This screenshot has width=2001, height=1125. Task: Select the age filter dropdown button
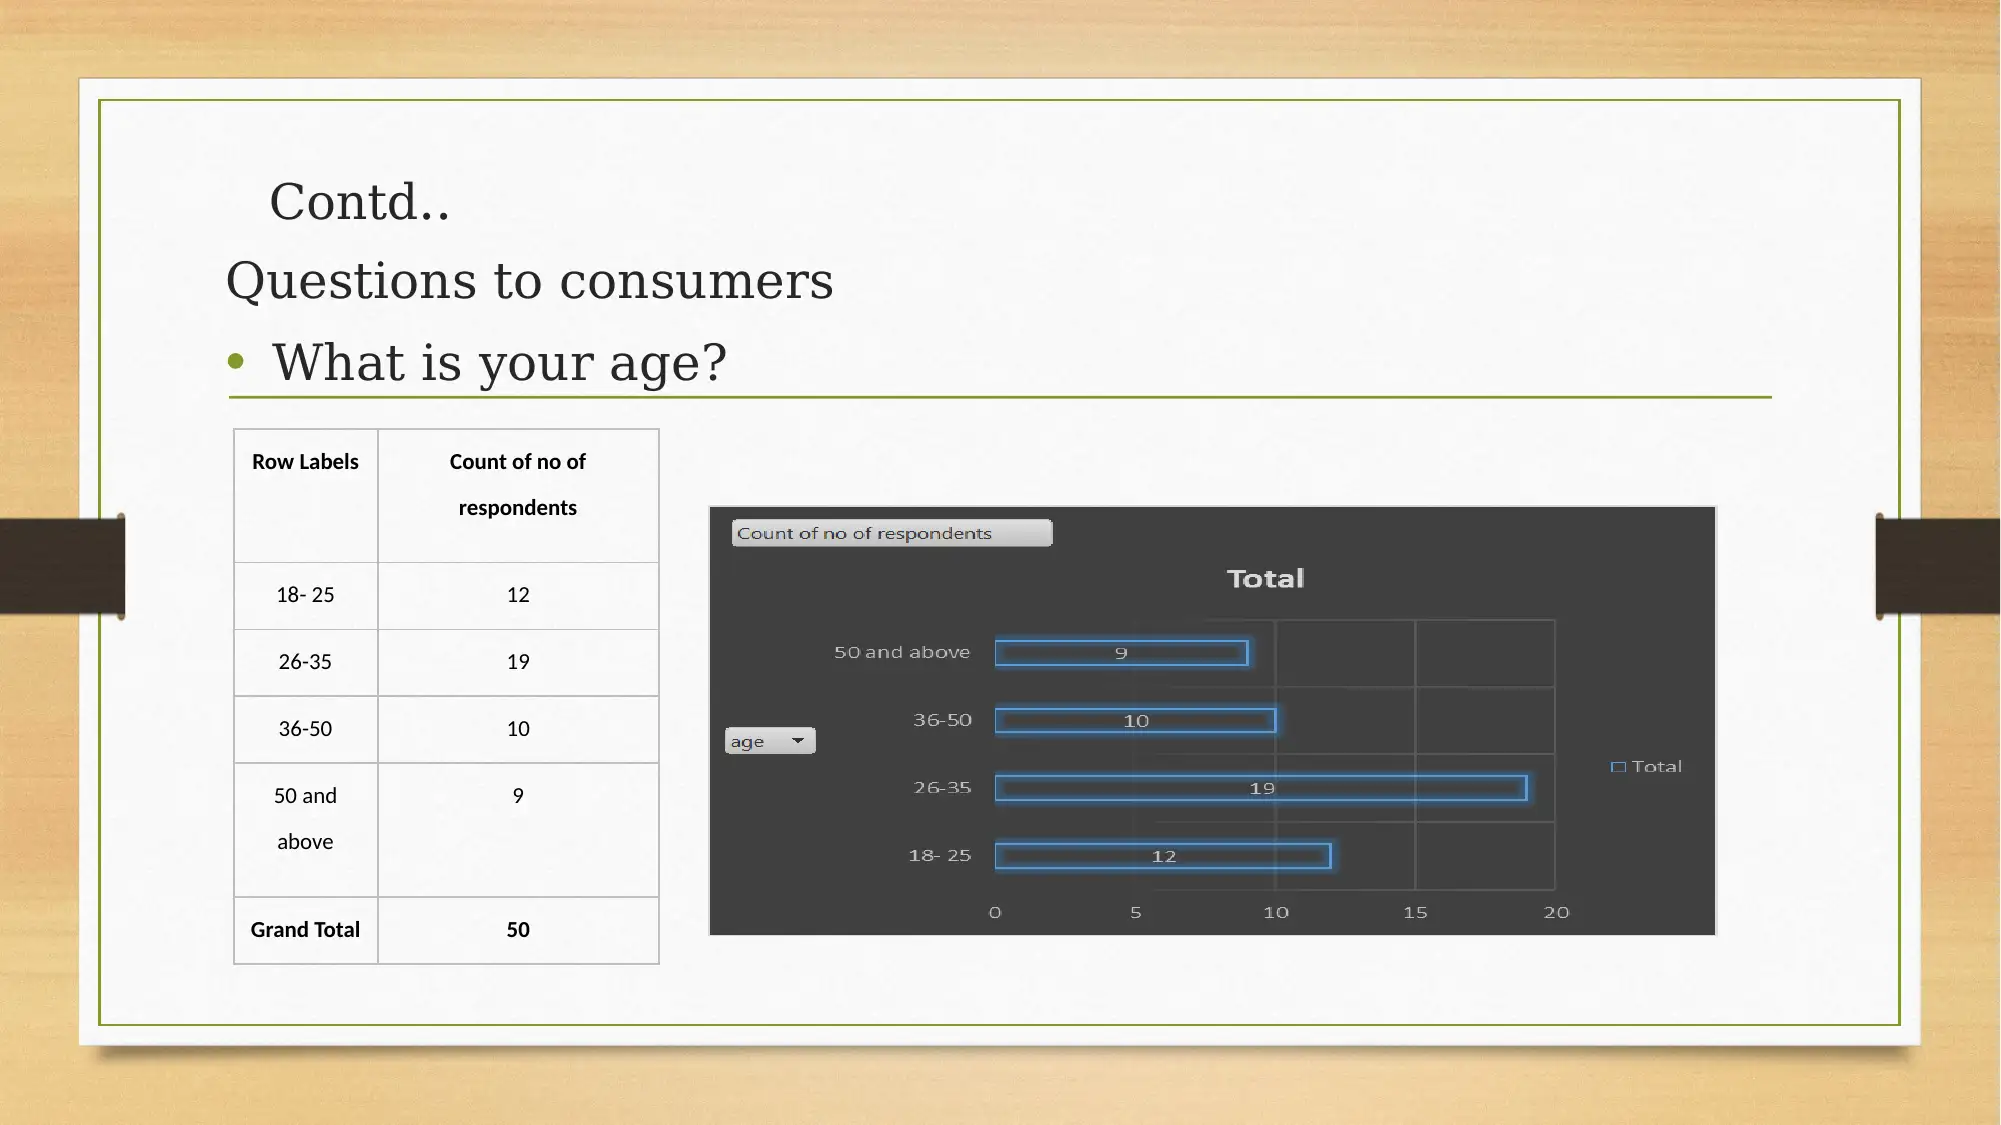[770, 740]
